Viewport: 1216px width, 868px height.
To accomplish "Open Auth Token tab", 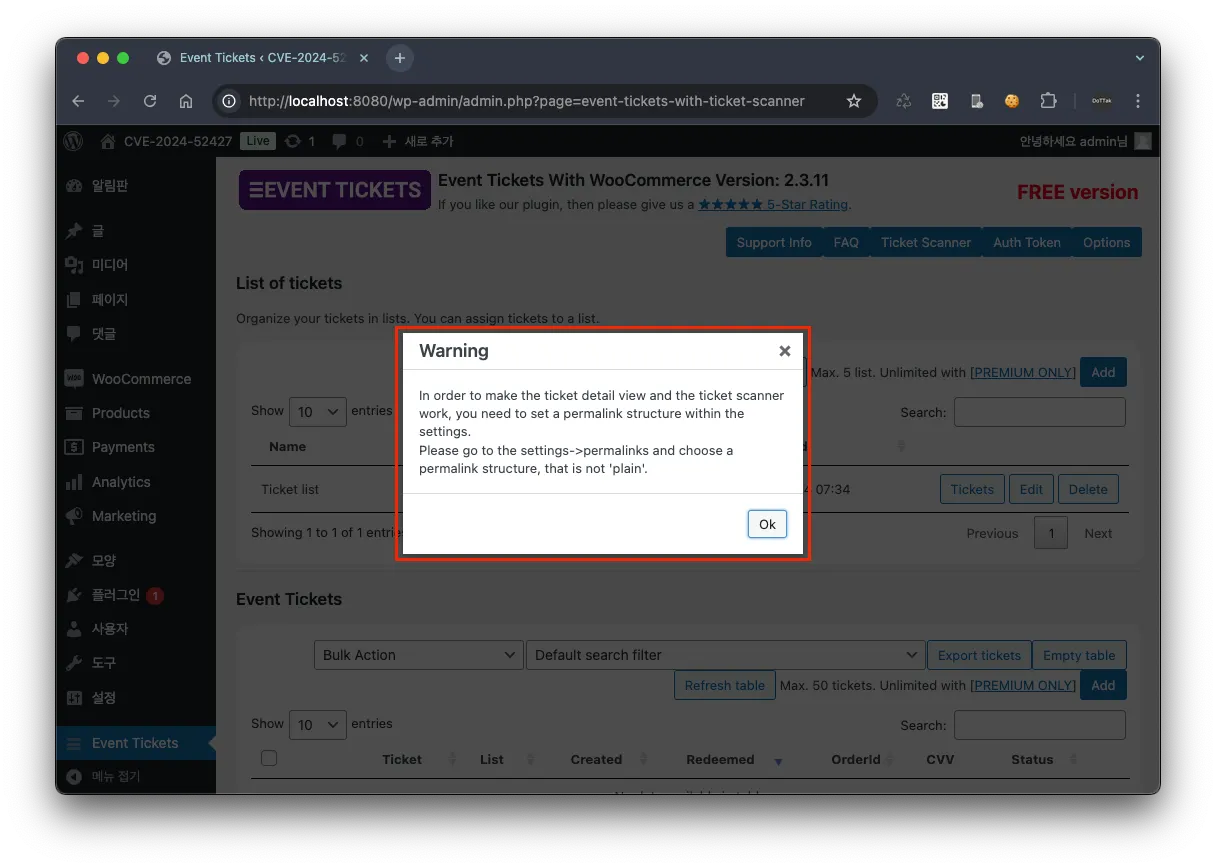I will [1027, 243].
